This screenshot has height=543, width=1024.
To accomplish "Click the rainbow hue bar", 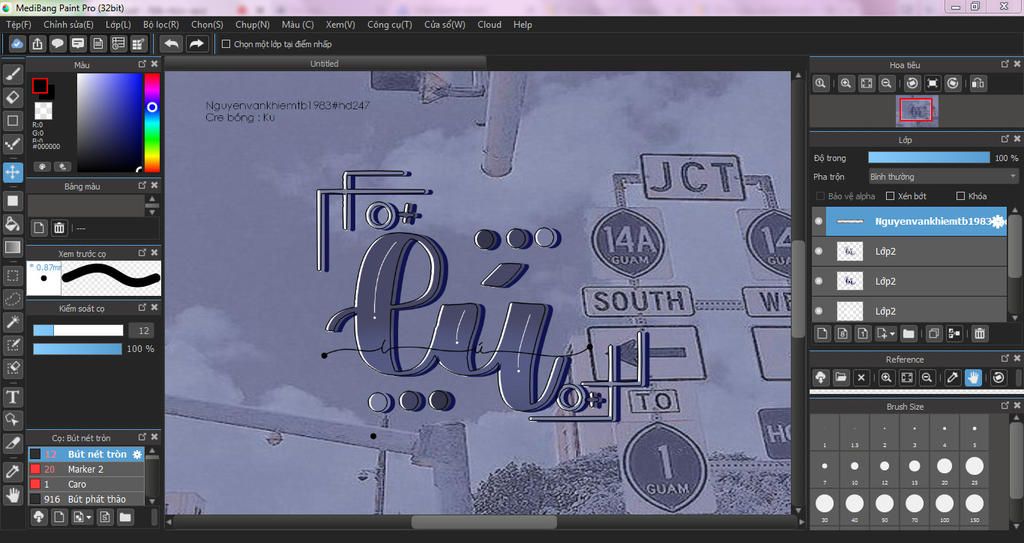I will (x=152, y=122).
